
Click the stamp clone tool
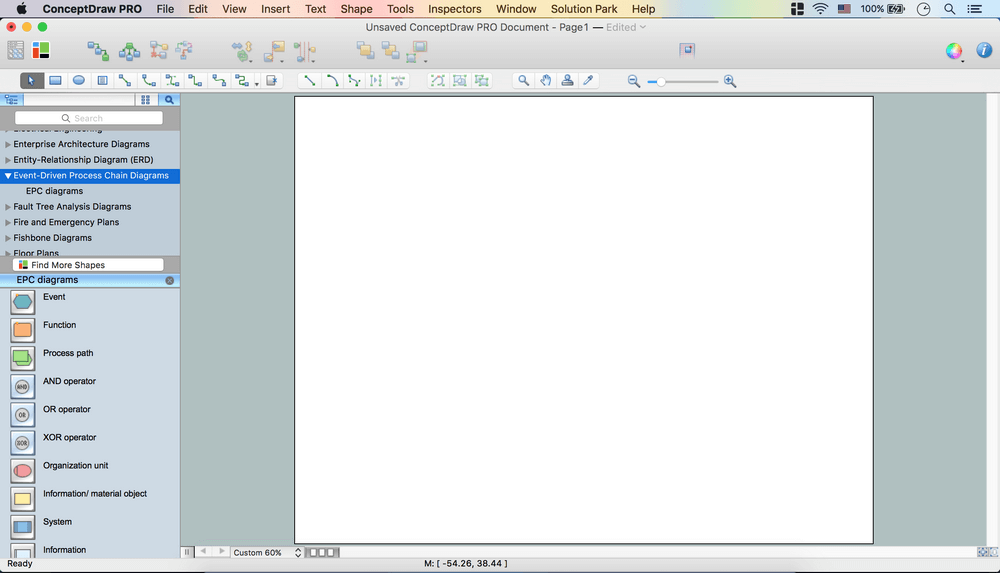coord(568,81)
